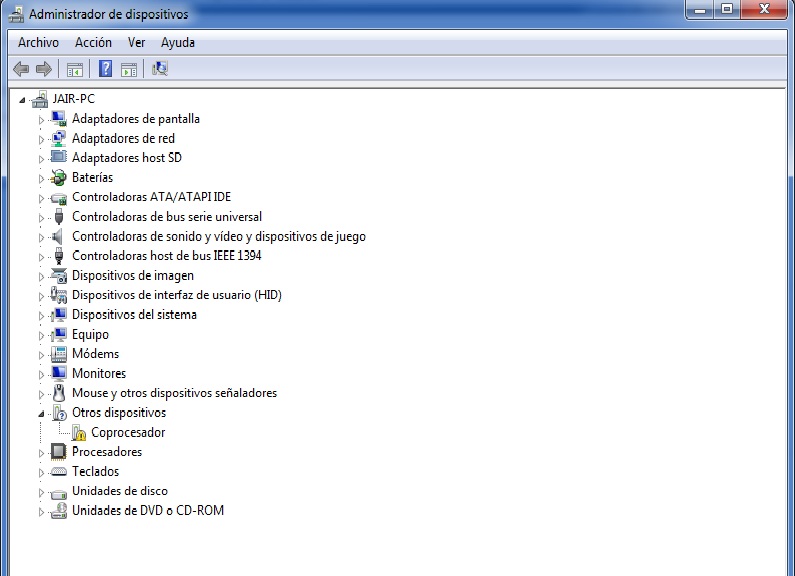Select 'Controladoras host de bus IEEE 1394' label
Screen dimensions: 795x576
pos(167,256)
